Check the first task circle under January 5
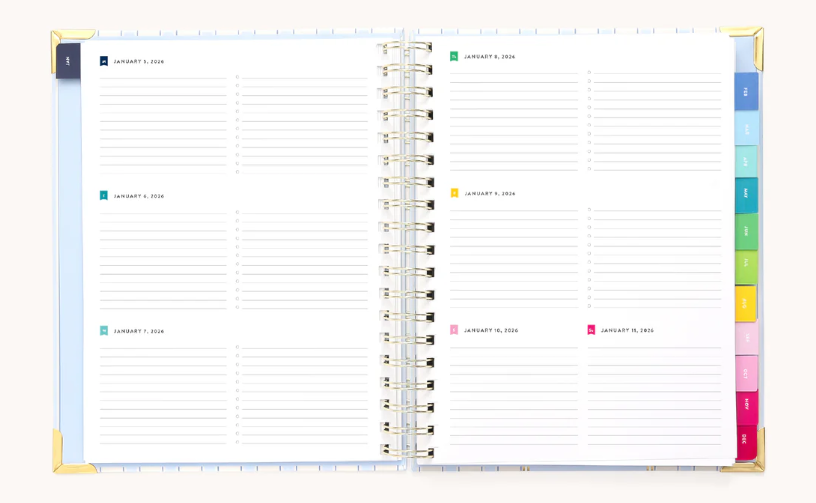Screen dimensions: 816x503 click(237, 77)
